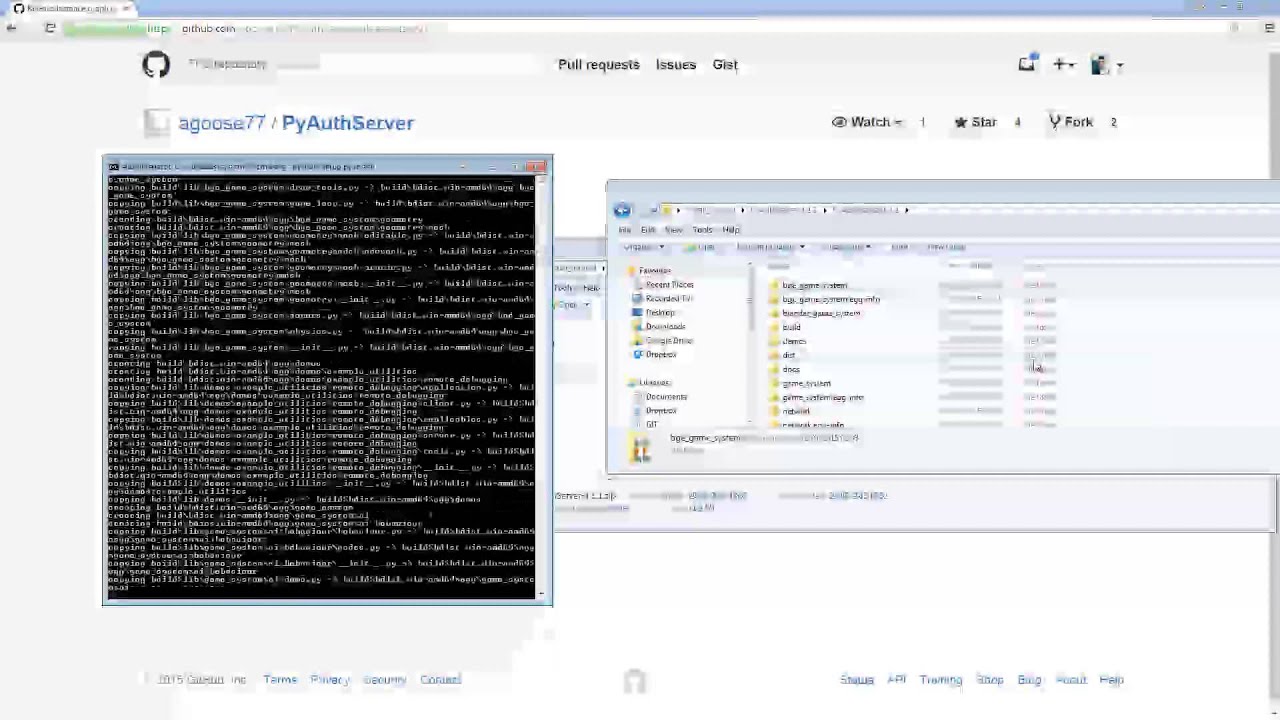Open the PyAuthServer repository link

pos(347,123)
